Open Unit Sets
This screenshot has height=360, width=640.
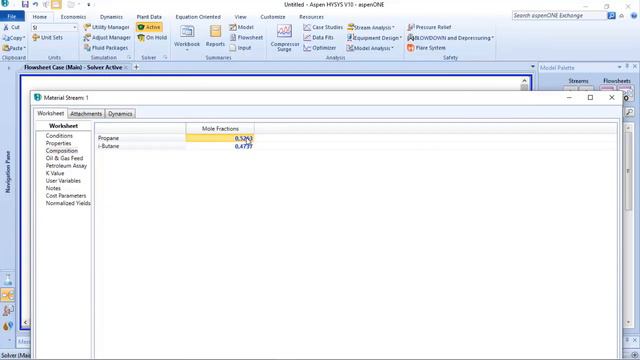48,38
